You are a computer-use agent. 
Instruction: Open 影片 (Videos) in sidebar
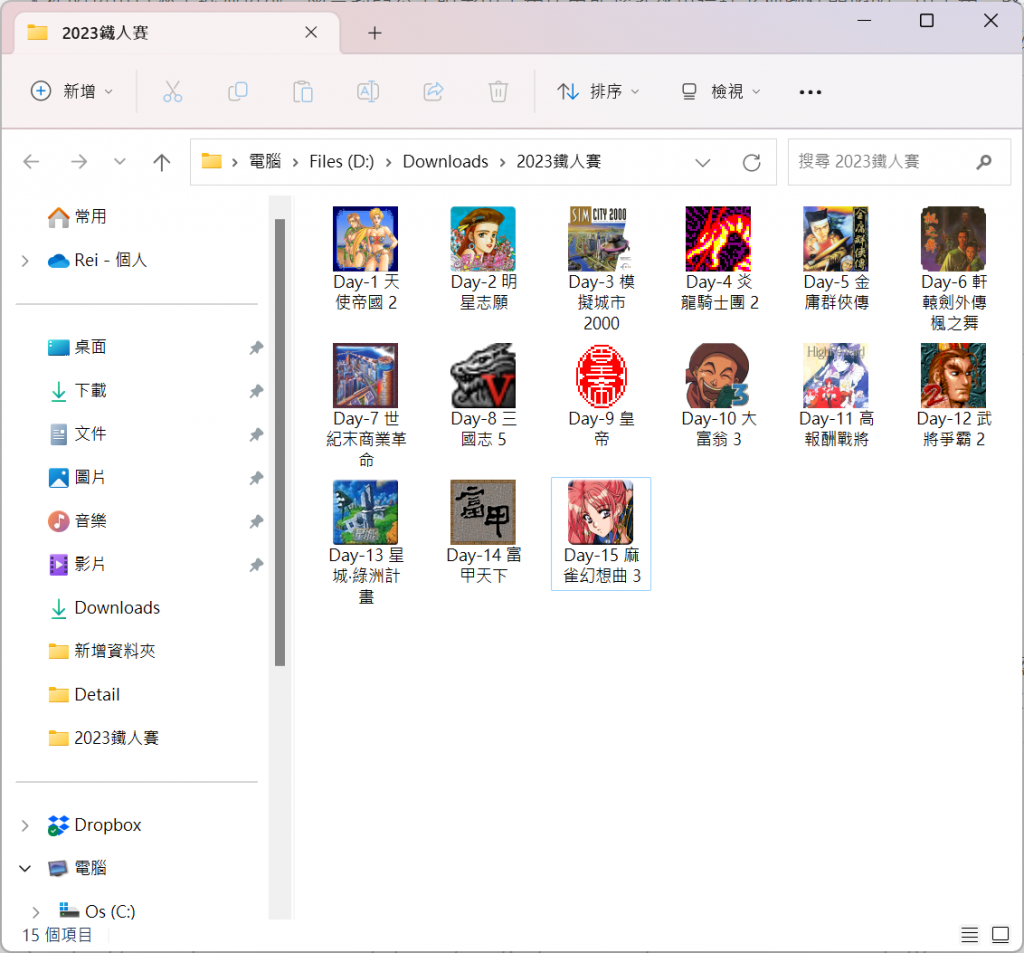coord(77,564)
